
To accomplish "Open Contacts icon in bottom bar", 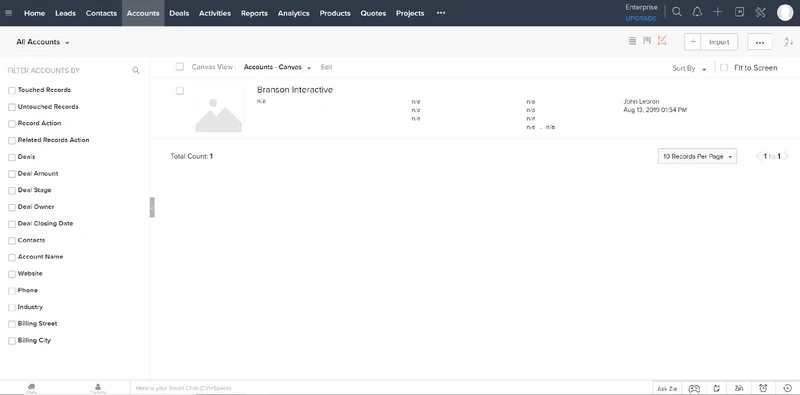I will pos(97,388).
